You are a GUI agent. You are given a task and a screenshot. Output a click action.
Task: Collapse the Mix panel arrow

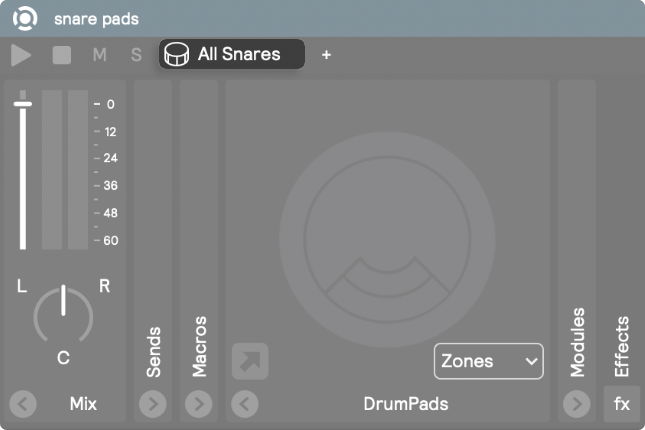point(23,404)
